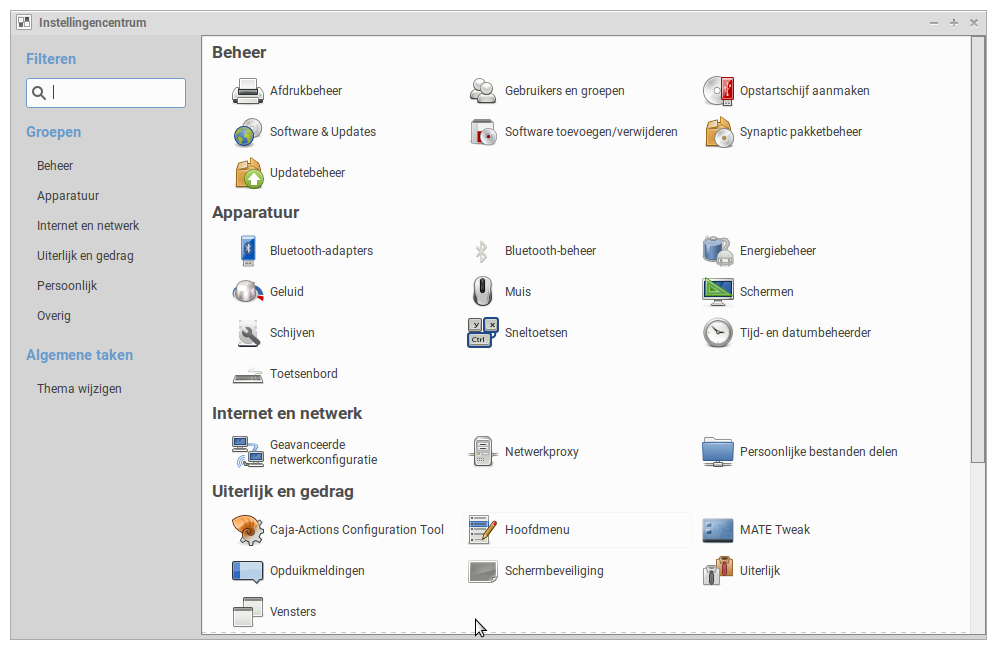Image resolution: width=997 pixels, height=650 pixels.
Task: Click the Geavanceerde netwerkconfiguratie label
Action: (x=323, y=452)
